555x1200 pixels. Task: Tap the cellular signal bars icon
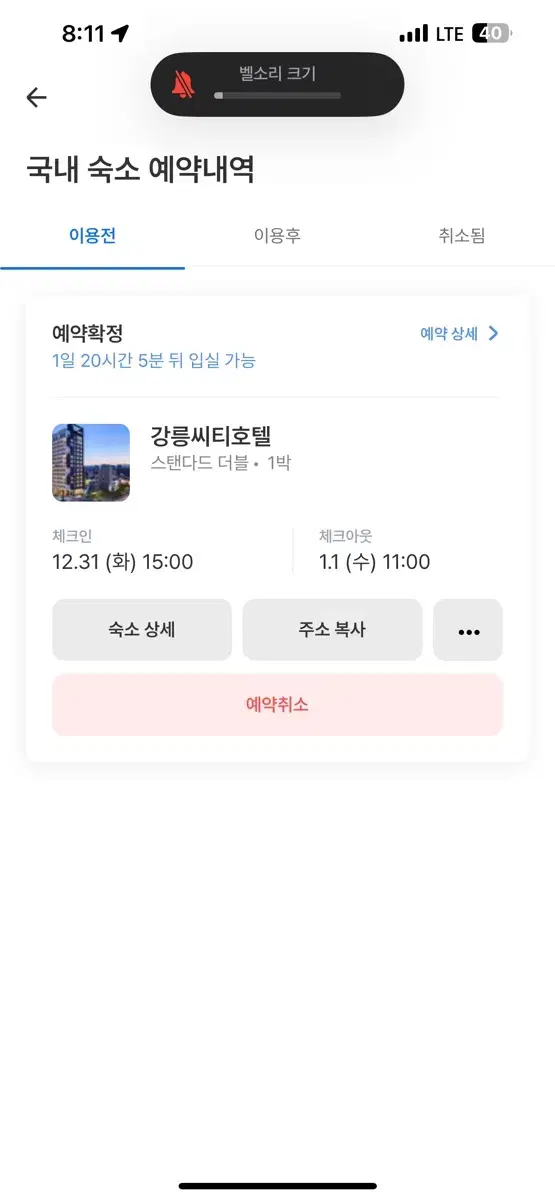click(x=413, y=34)
